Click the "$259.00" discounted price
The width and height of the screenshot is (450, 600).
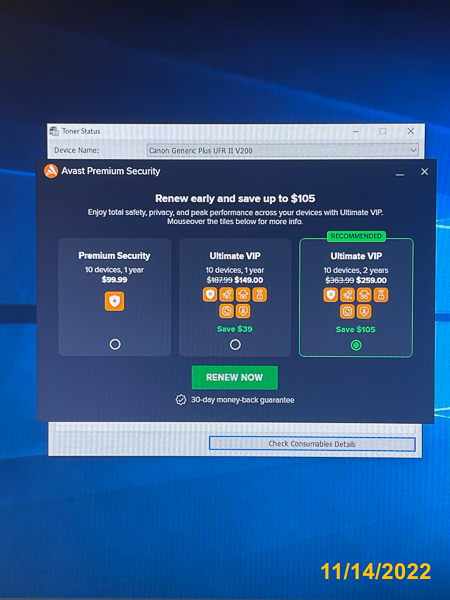pyautogui.click(x=371, y=280)
